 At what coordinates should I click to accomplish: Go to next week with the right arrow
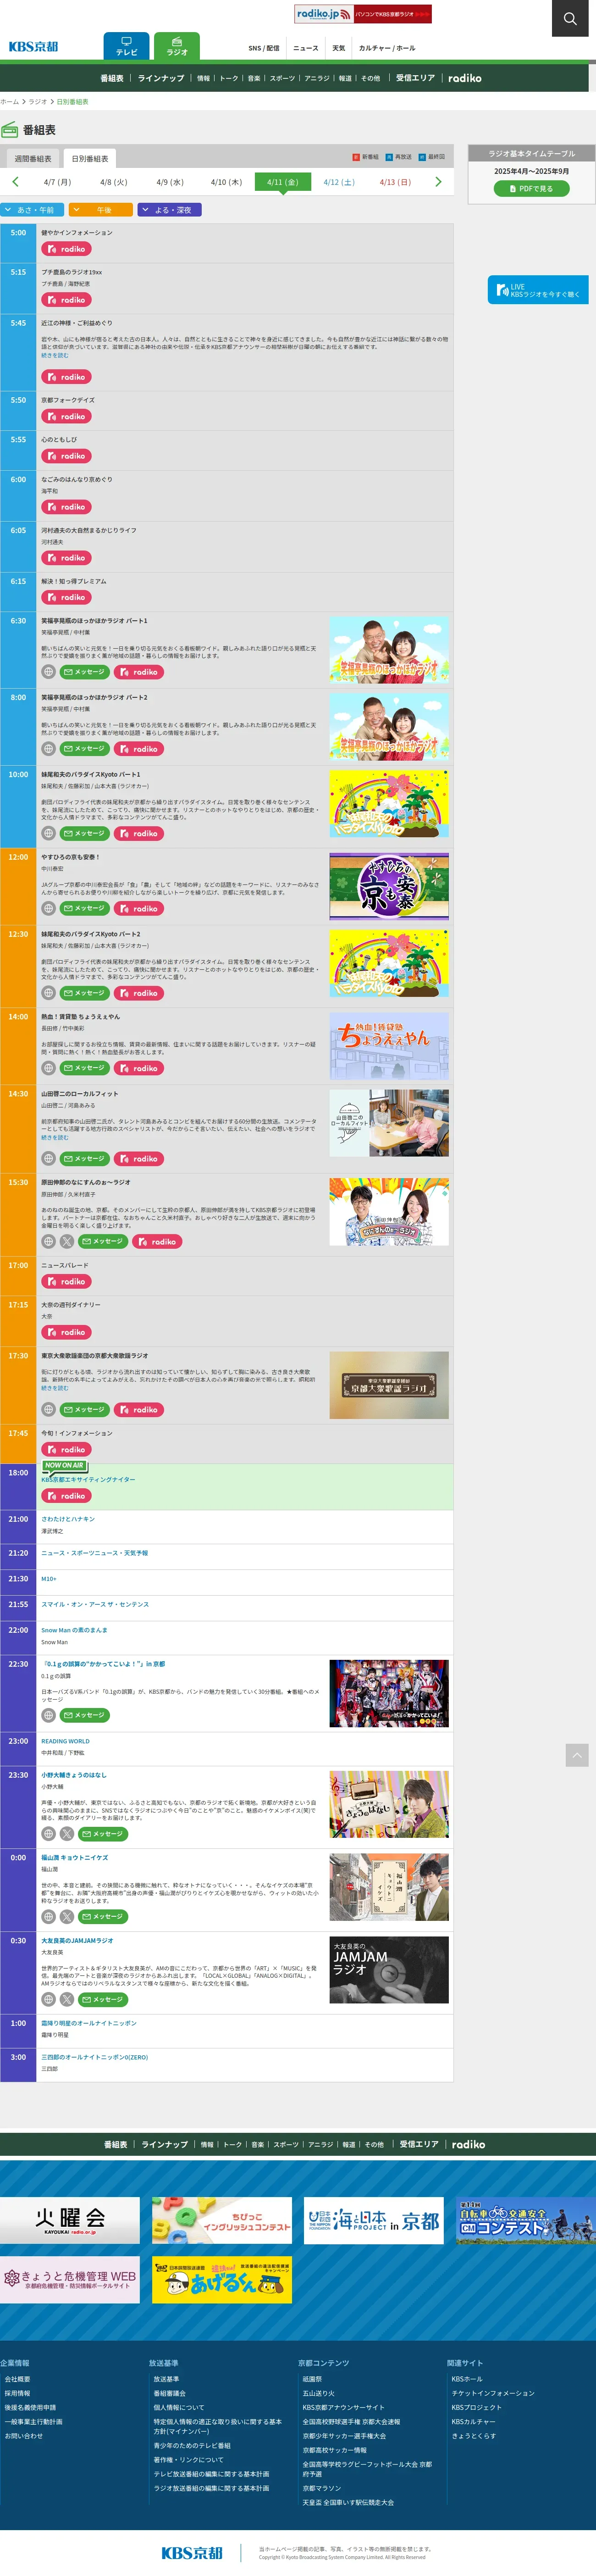coord(438,181)
